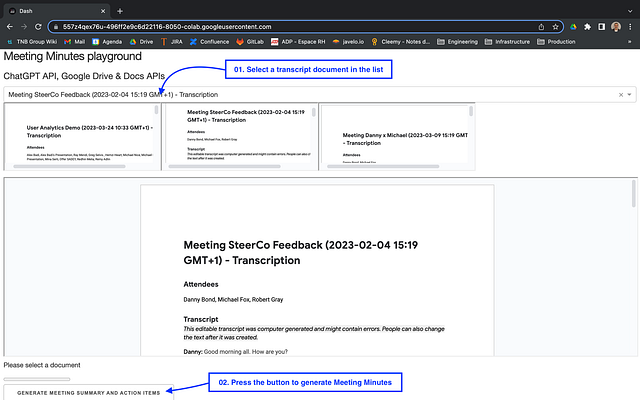This screenshot has height=400, width=640.
Task: Click vertical scrollbar of Danny x Michael preview
Action: (x=471, y=111)
